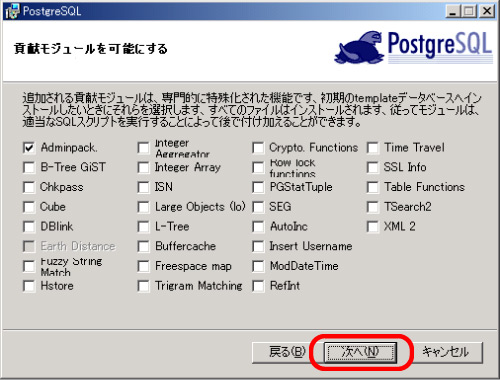500x380 pixels.
Task: Enable Integer Array module
Action: [144, 167]
